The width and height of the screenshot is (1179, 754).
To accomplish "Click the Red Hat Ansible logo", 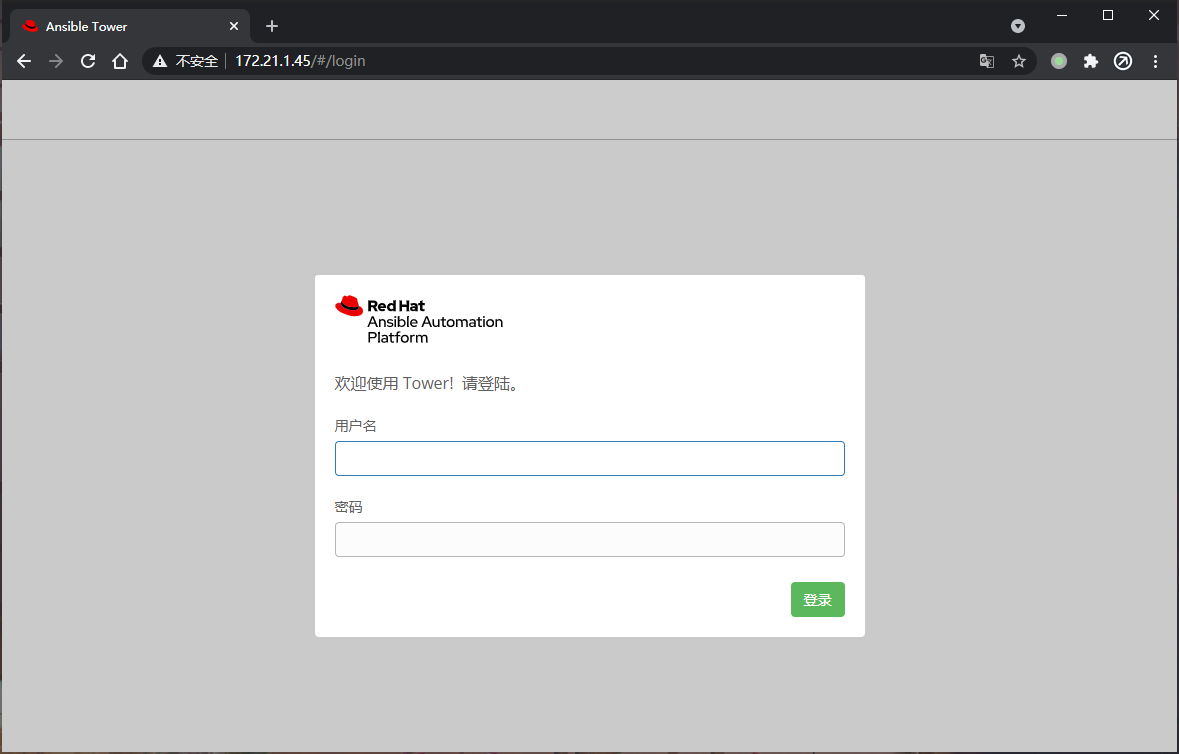I will pos(419,320).
